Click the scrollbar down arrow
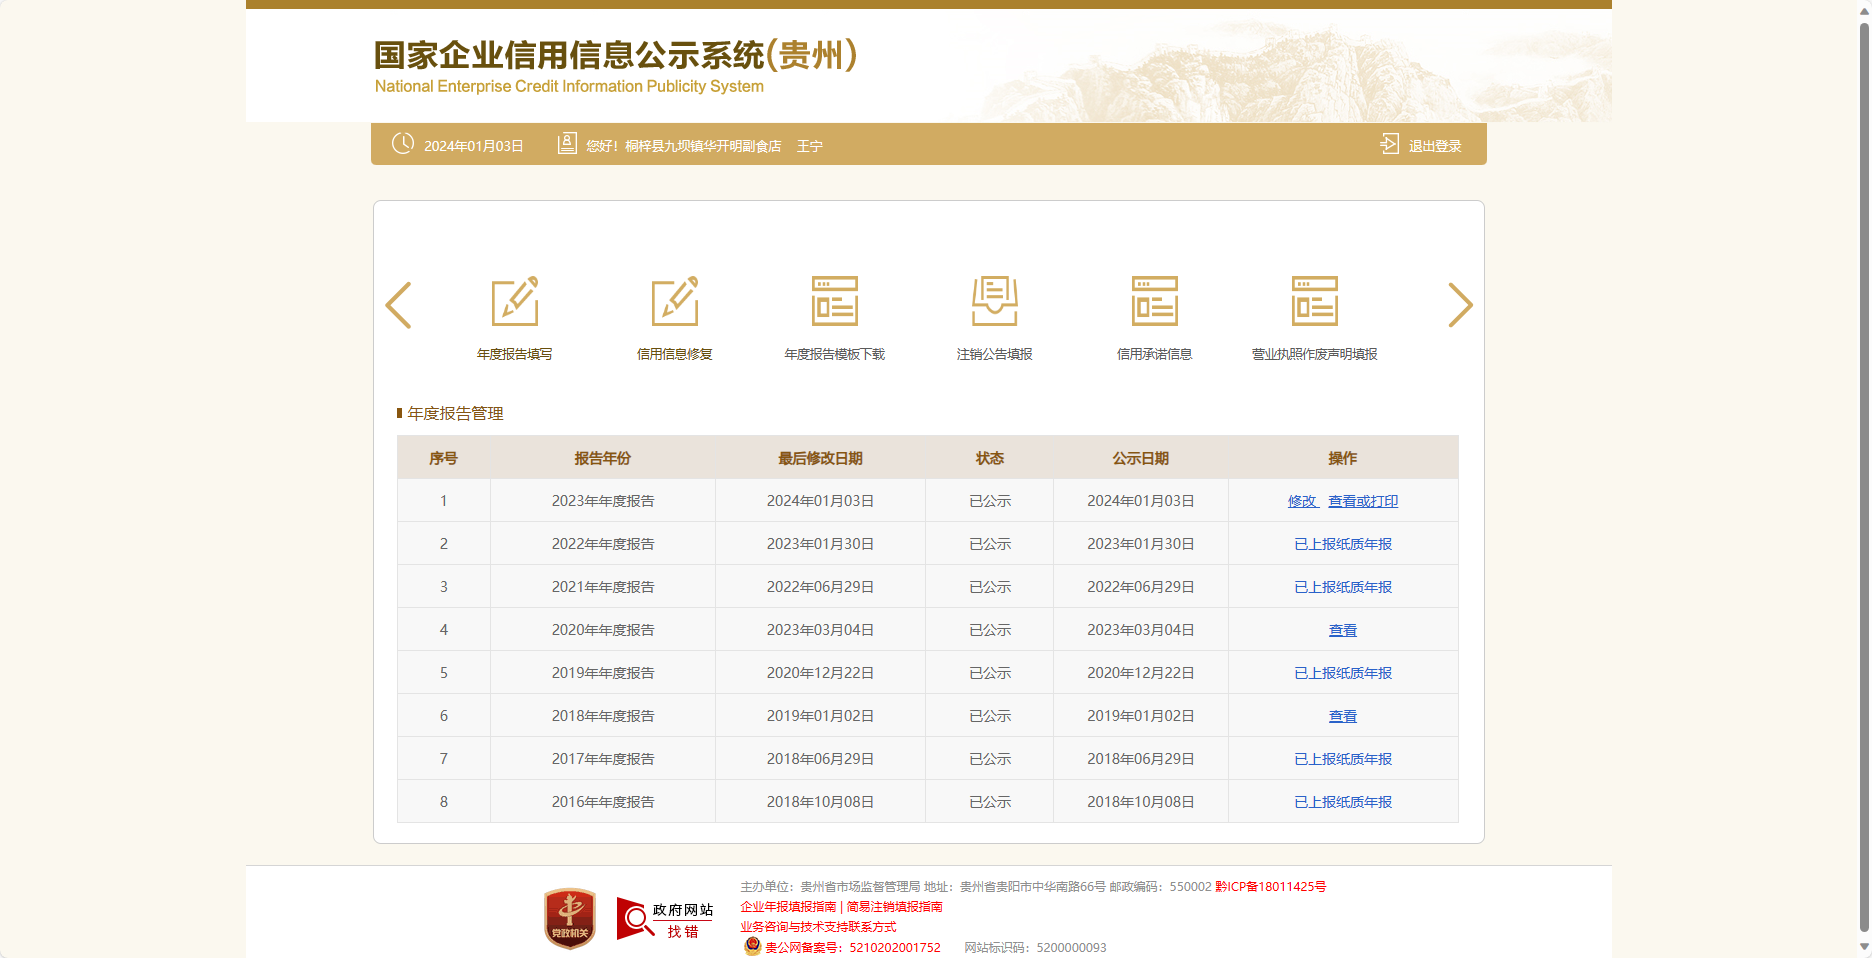 click(1864, 946)
